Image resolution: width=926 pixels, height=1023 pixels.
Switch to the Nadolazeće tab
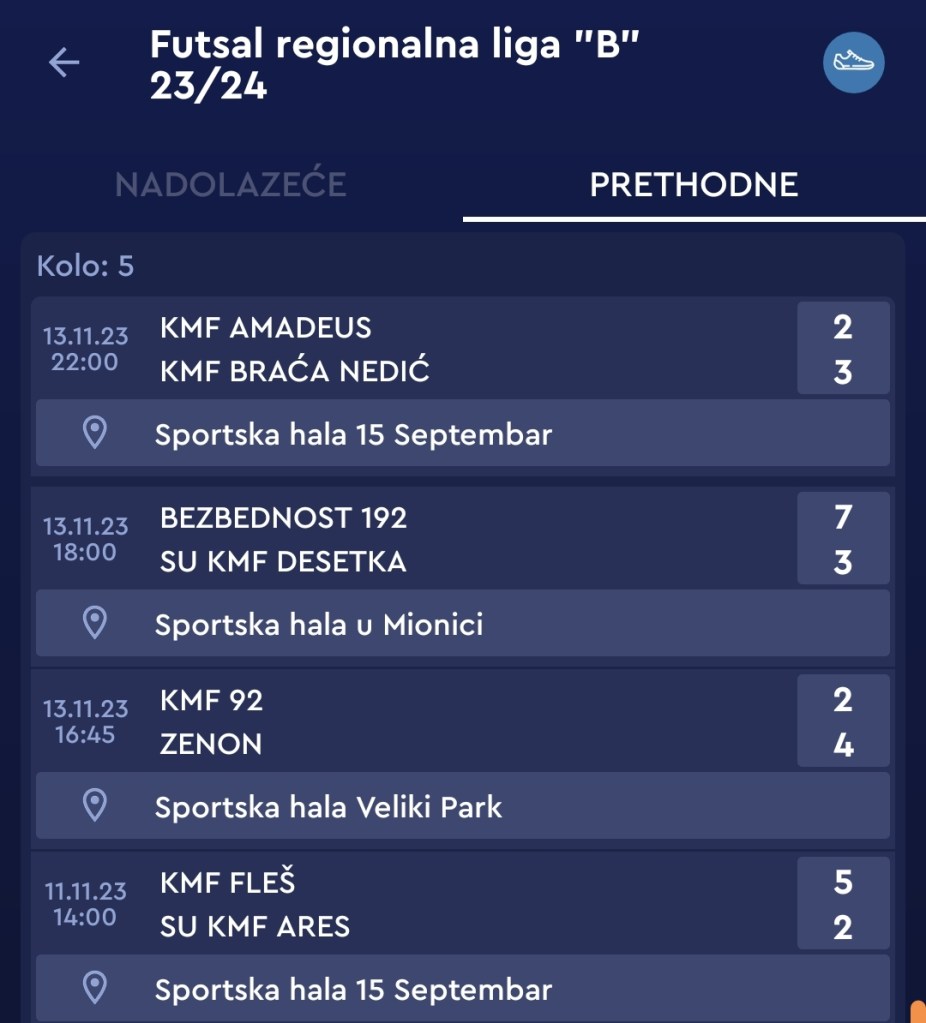pyautogui.click(x=231, y=185)
